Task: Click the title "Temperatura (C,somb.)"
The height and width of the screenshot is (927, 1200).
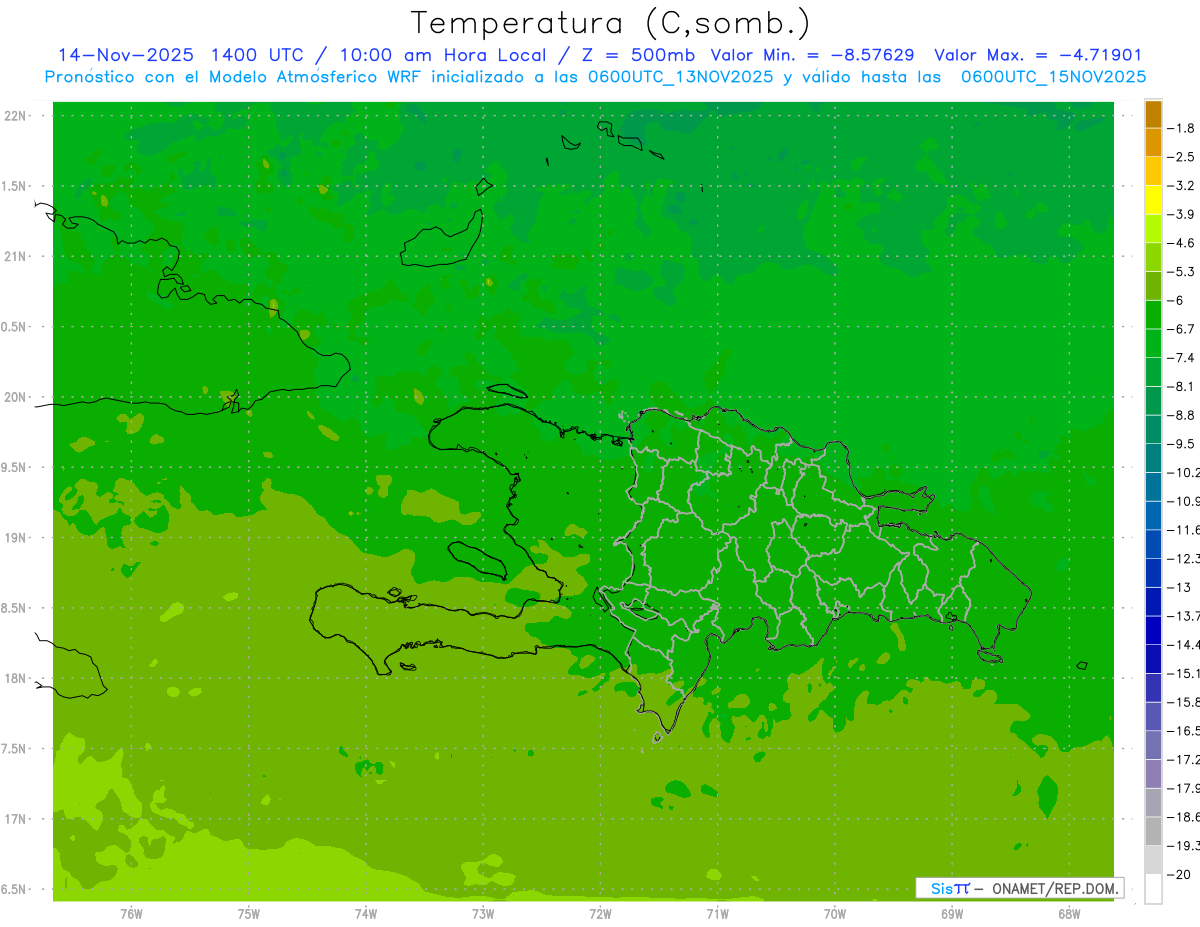Action: (611, 23)
